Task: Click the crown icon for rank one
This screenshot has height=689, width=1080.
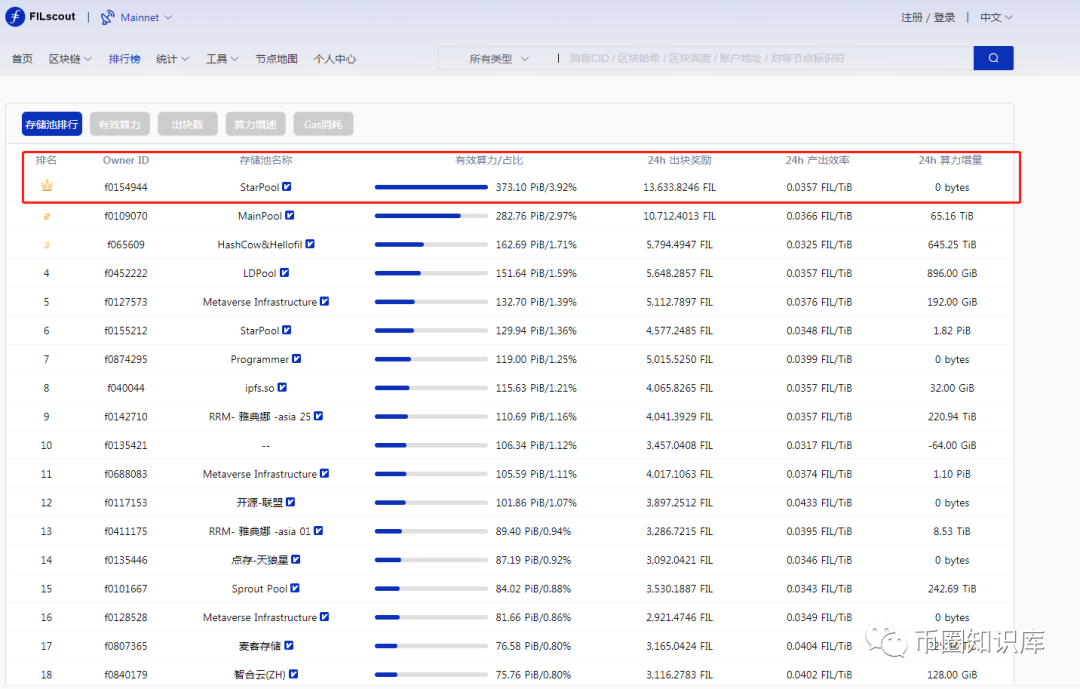Action: tap(46, 186)
